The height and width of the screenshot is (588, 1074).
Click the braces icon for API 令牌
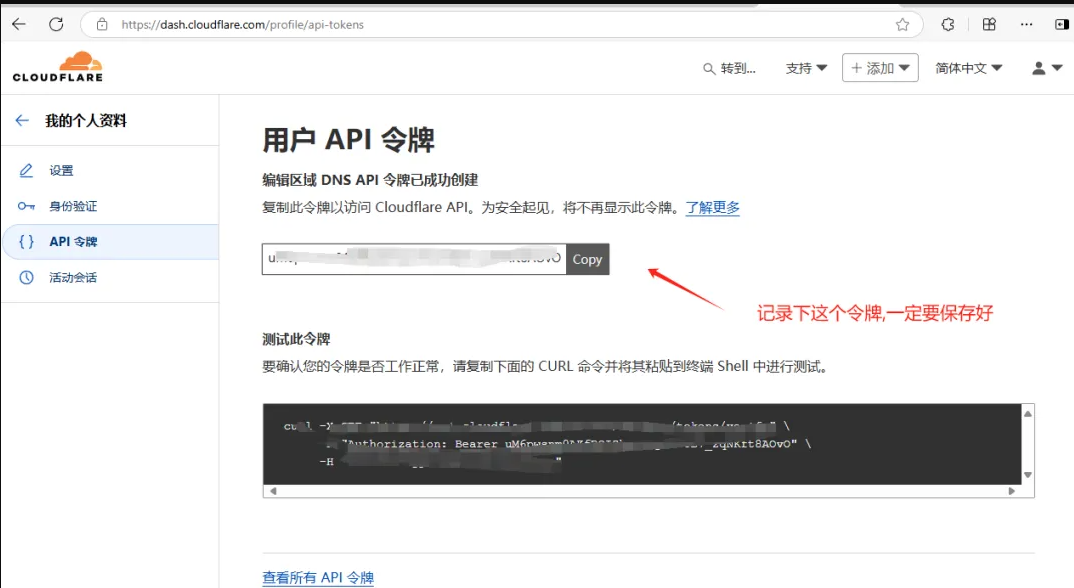[x=26, y=242]
